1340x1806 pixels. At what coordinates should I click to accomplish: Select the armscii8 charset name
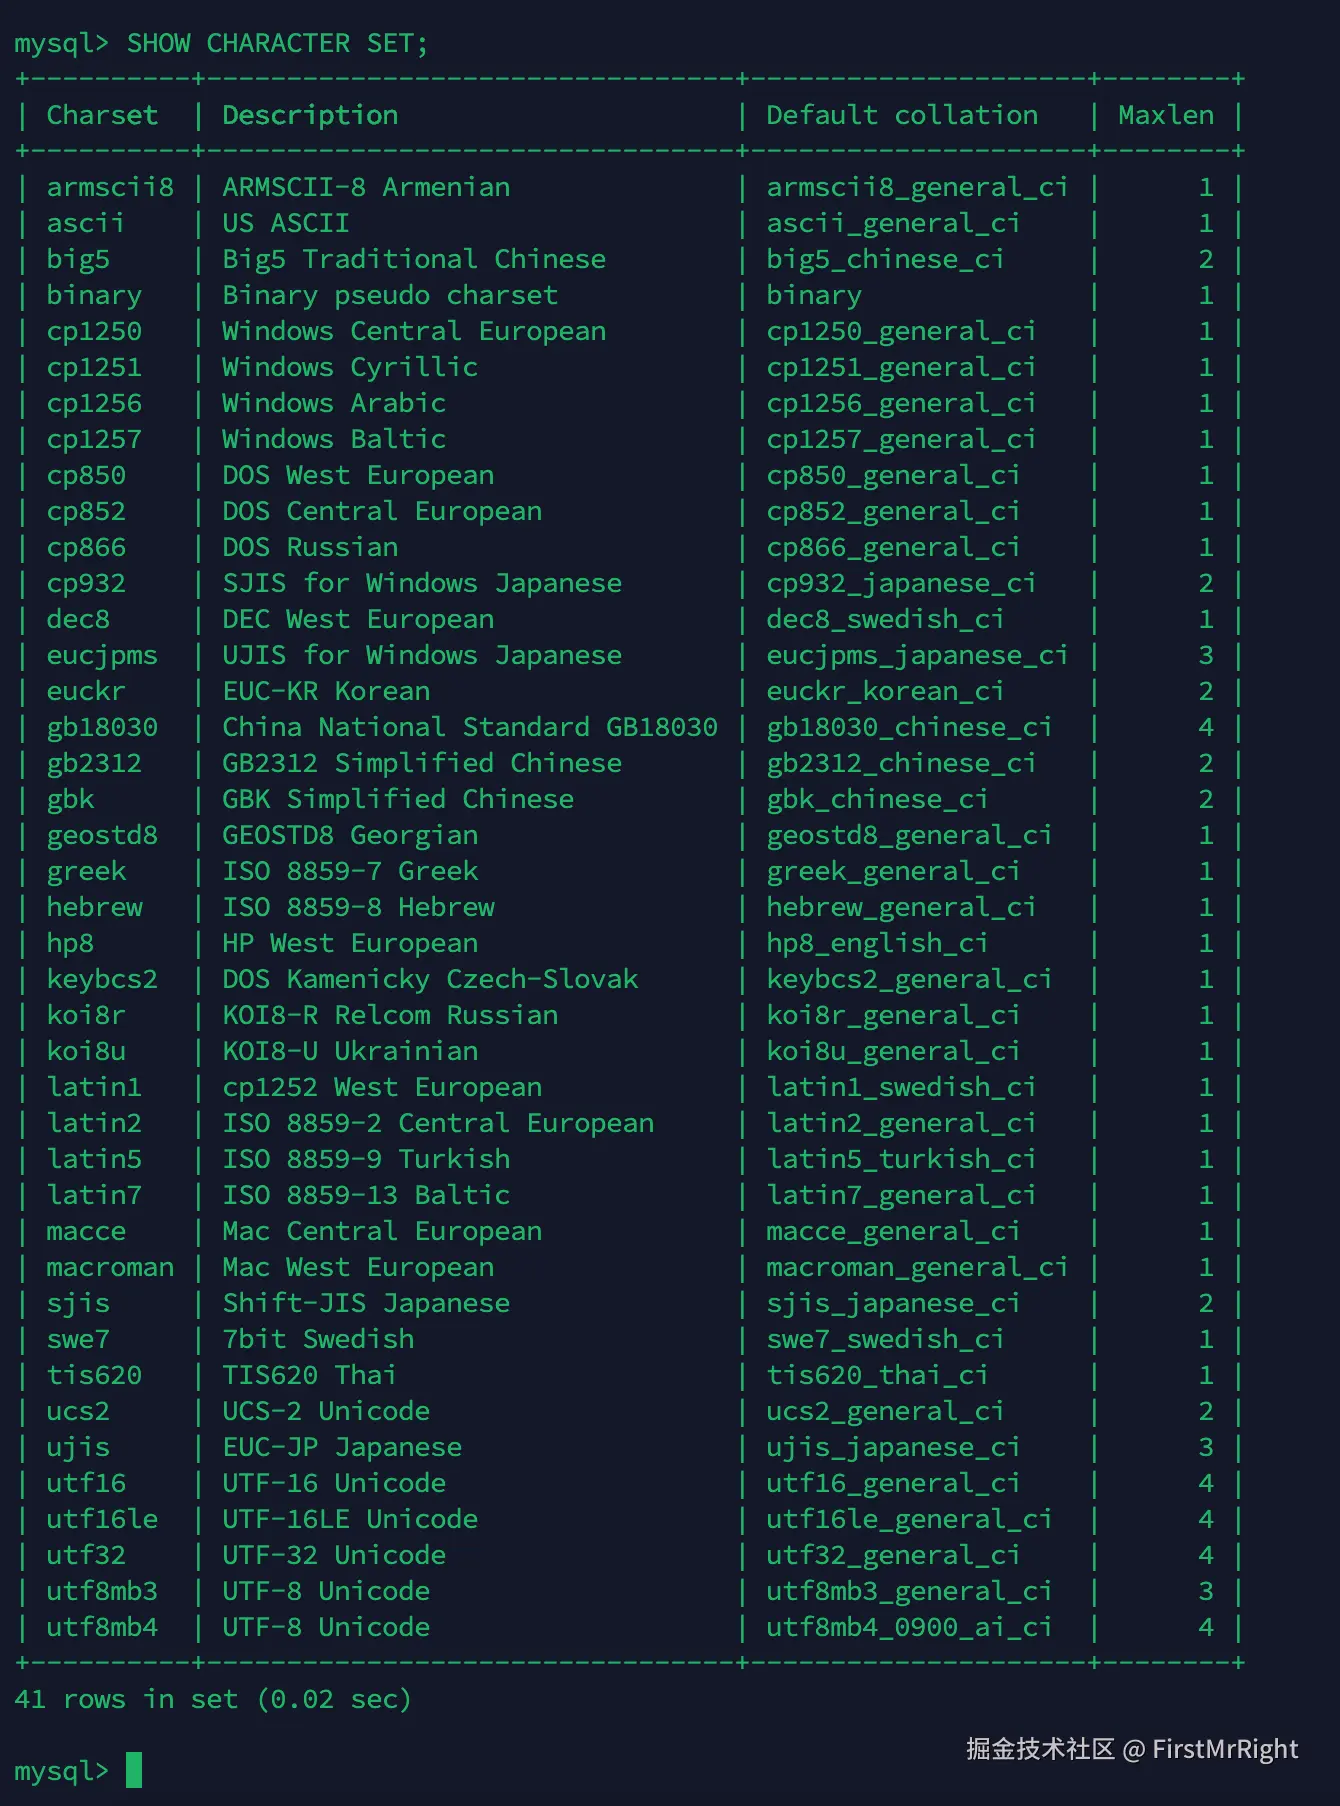(x=110, y=188)
